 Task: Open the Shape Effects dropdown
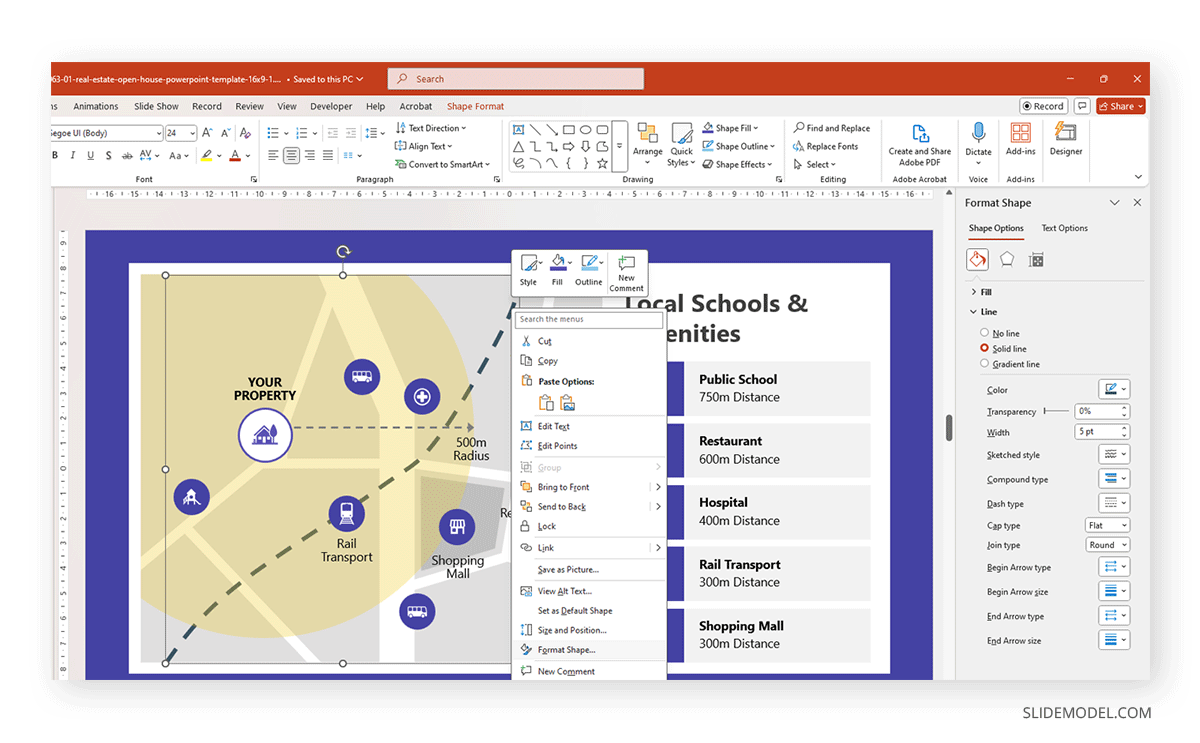pos(737,164)
